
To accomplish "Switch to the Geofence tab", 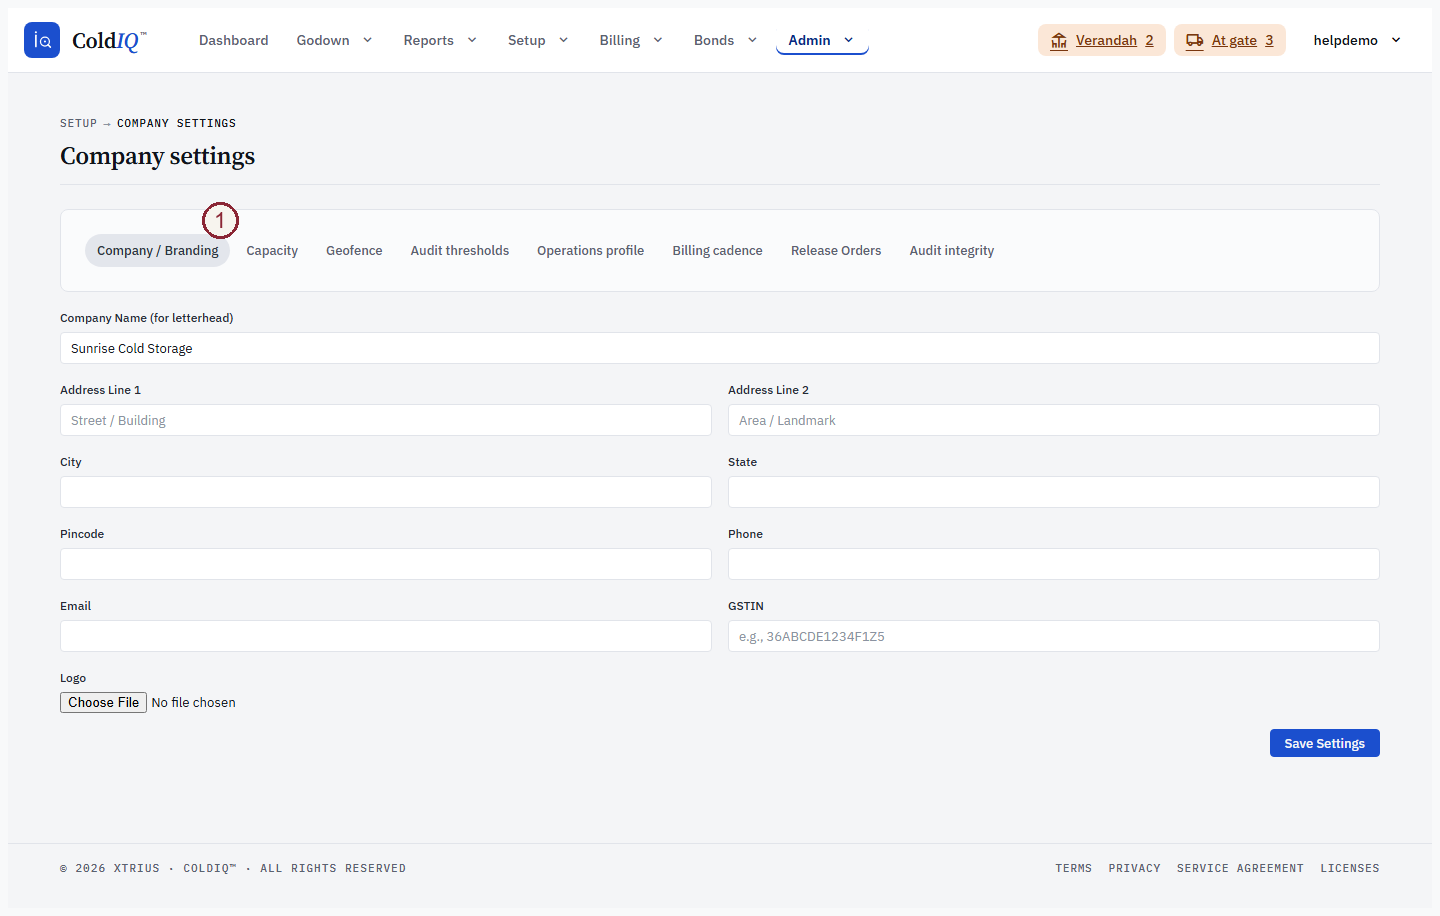I will point(354,250).
